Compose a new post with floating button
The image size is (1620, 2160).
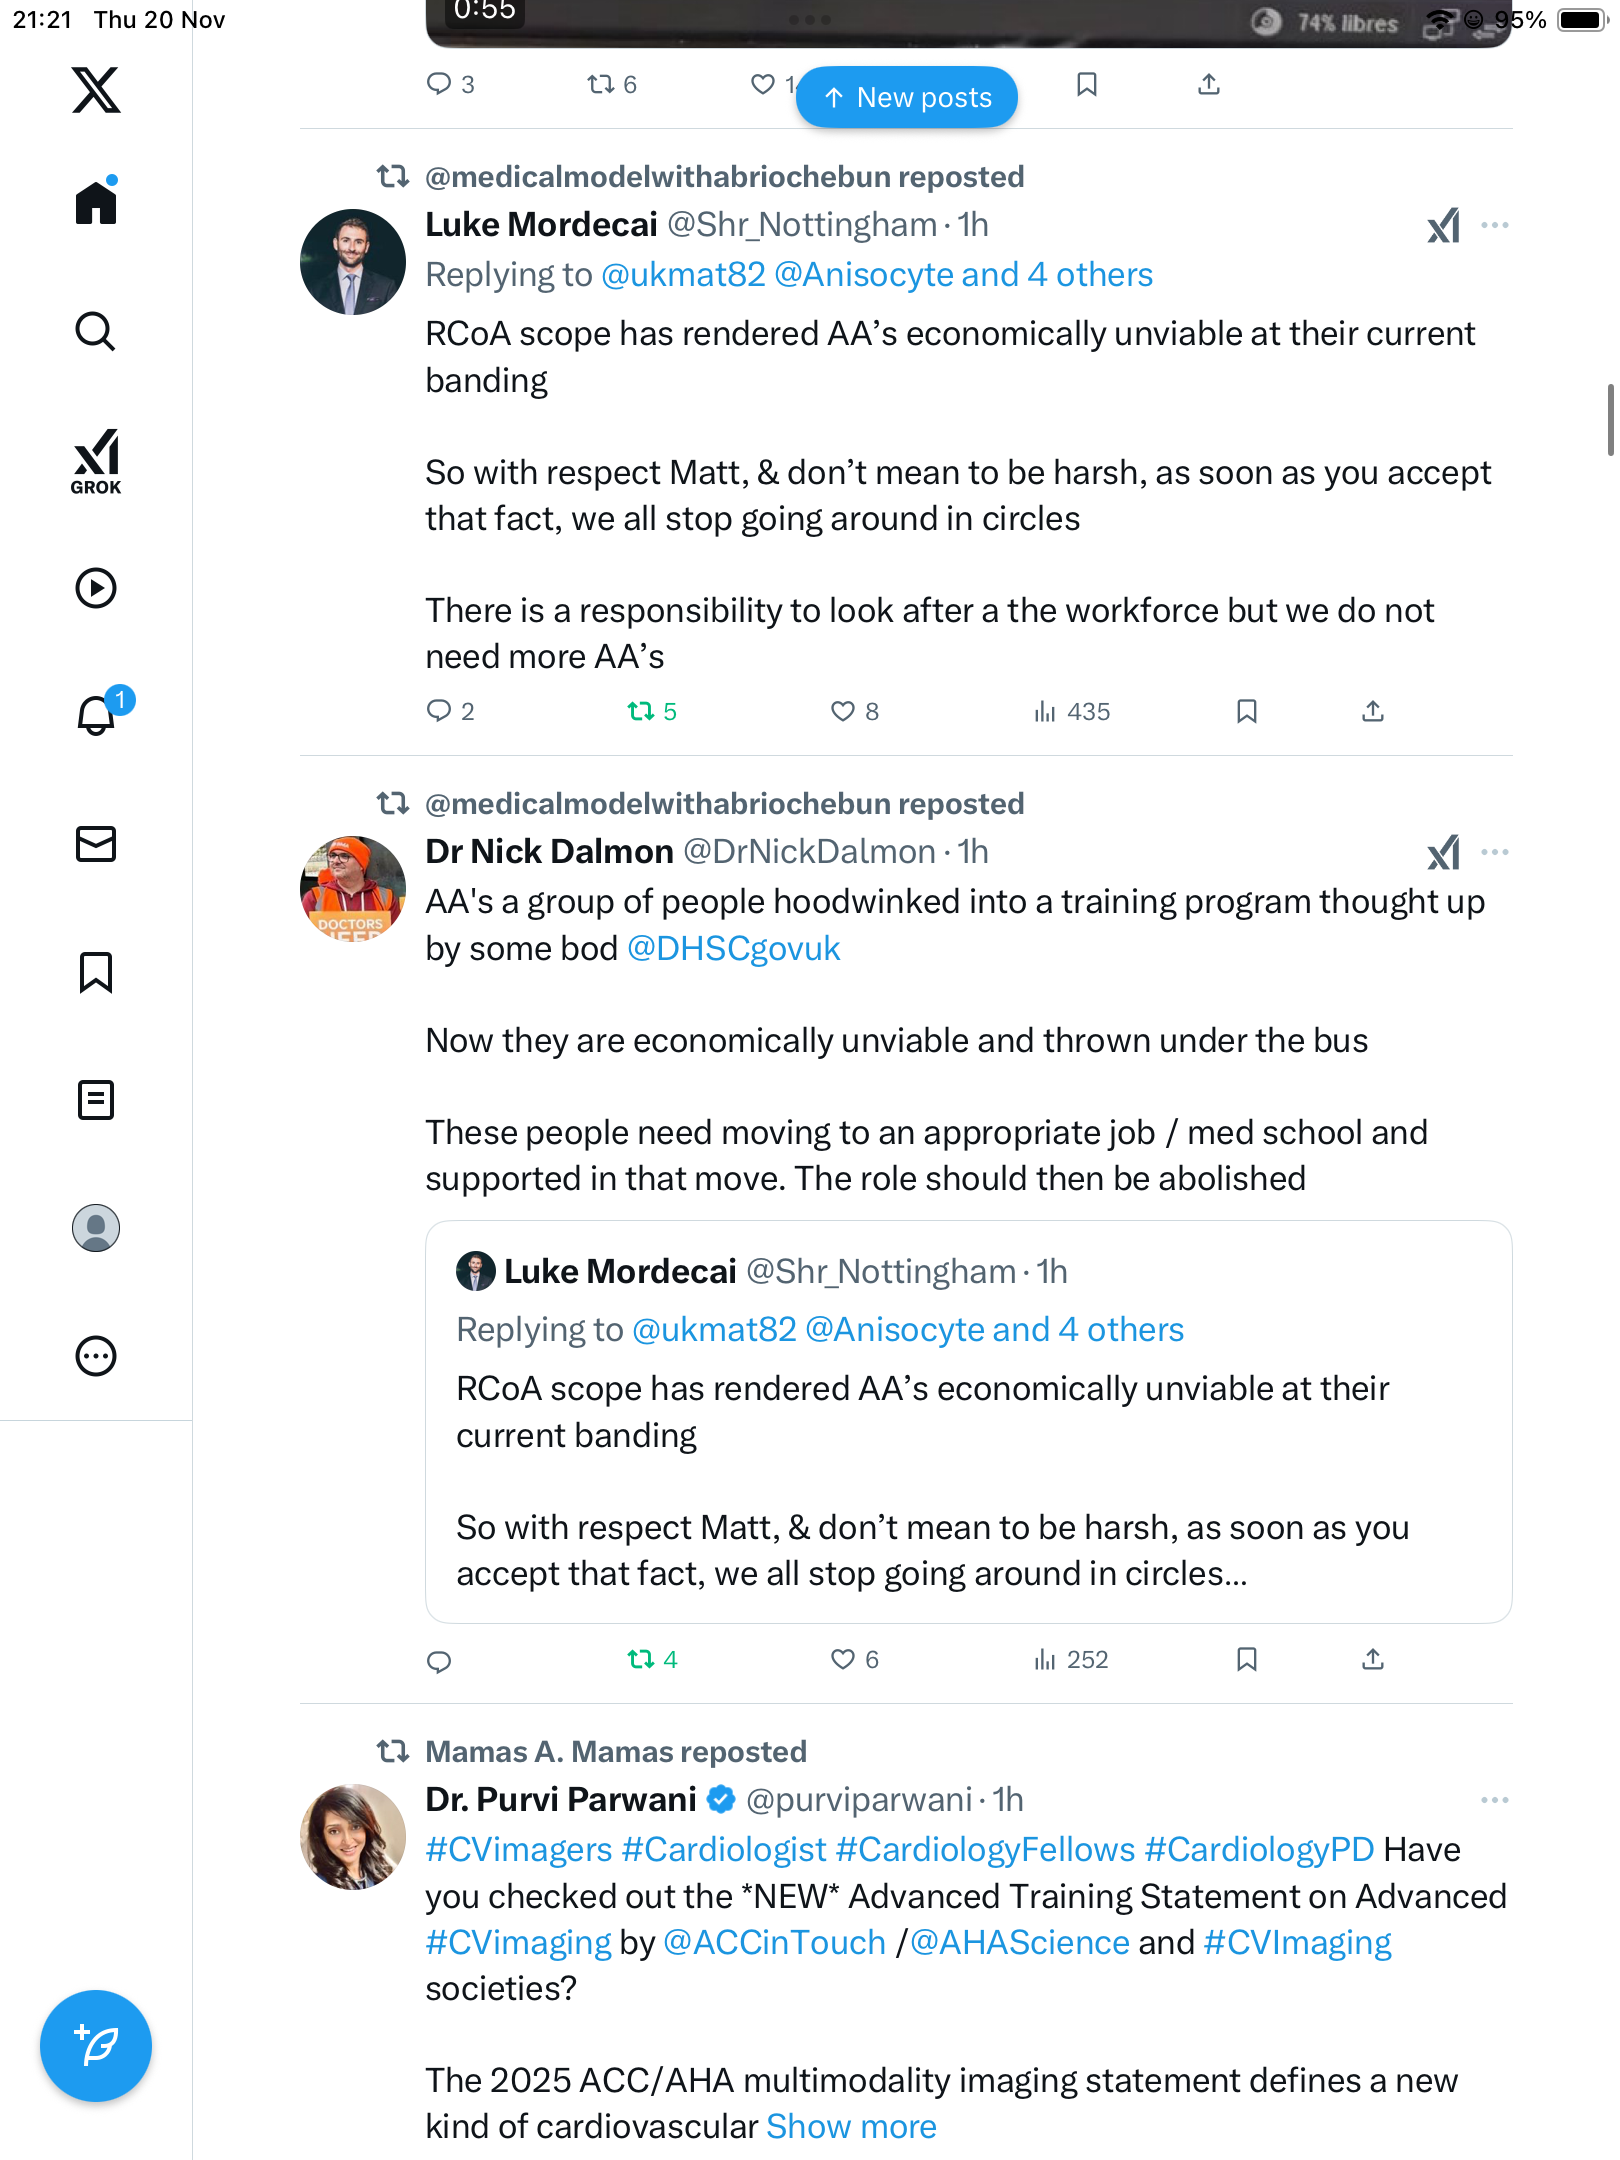tap(96, 2046)
